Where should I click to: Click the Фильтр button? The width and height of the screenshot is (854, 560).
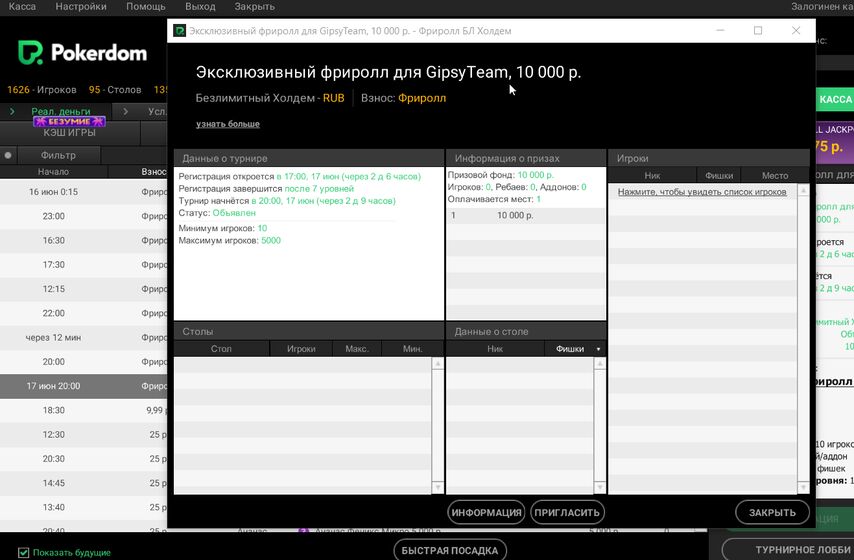tap(58, 155)
